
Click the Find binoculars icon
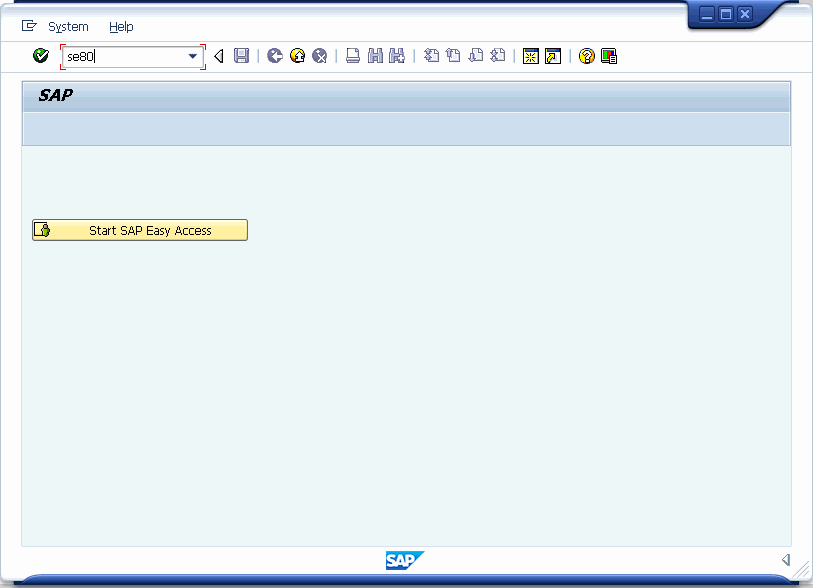(x=375, y=55)
